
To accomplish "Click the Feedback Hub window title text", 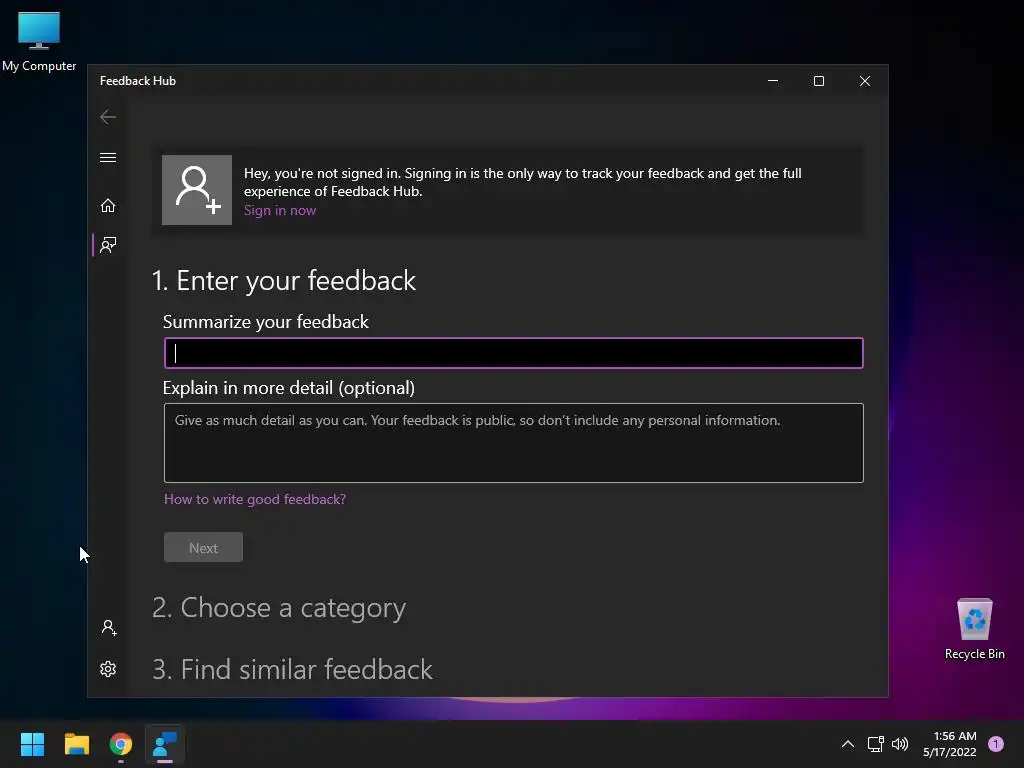I will pyautogui.click(x=138, y=81).
